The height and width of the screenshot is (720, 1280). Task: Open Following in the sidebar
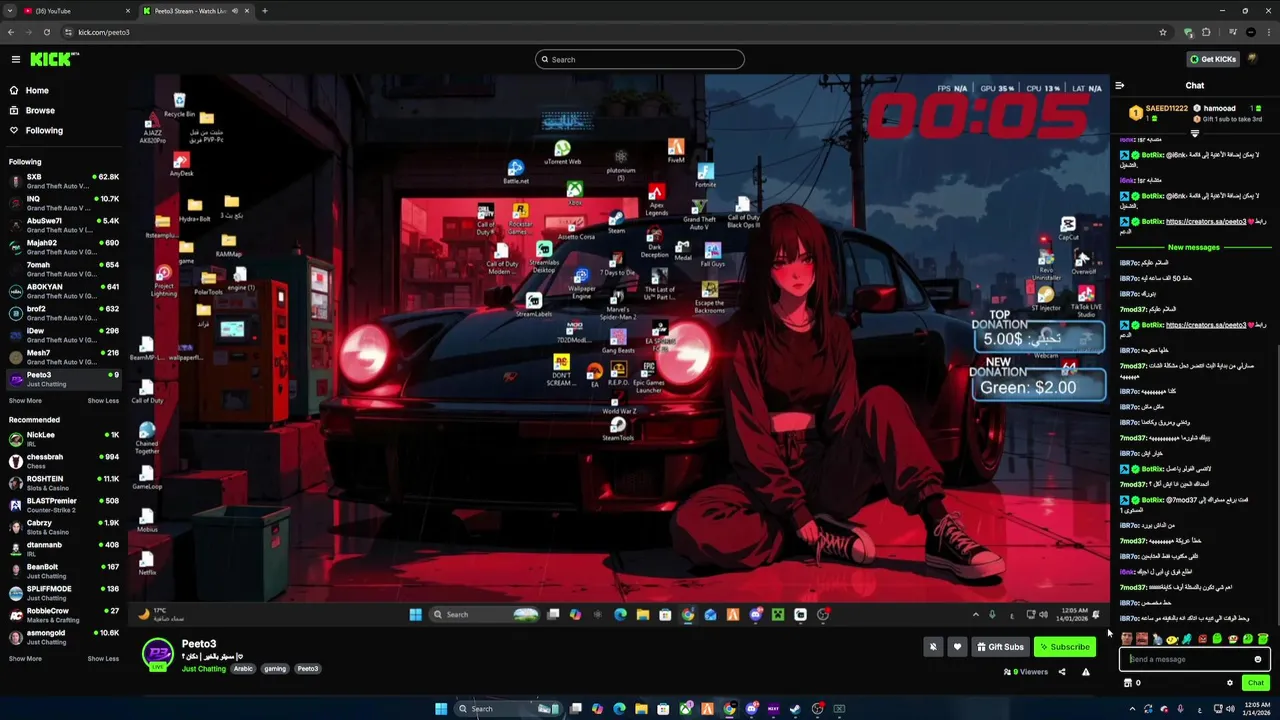(44, 130)
